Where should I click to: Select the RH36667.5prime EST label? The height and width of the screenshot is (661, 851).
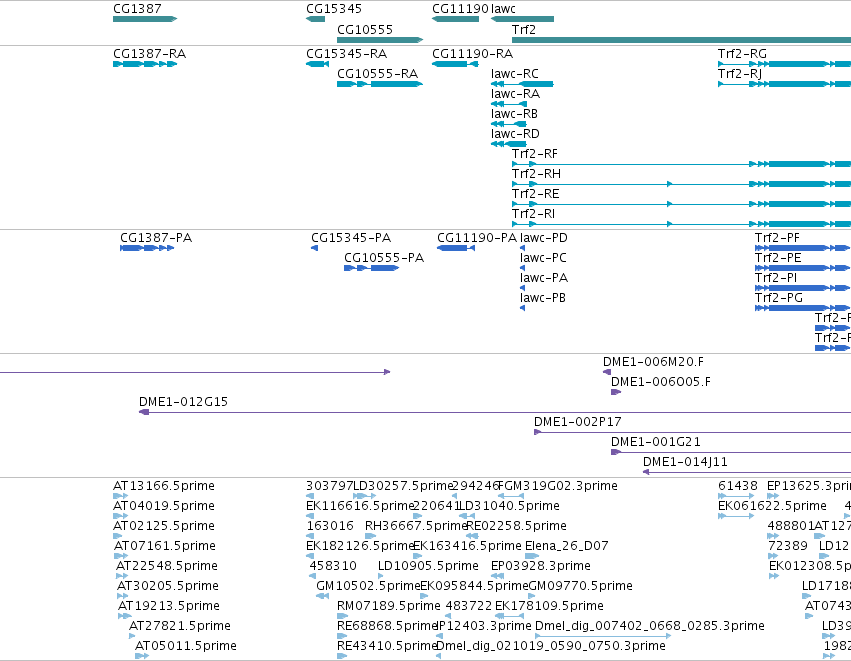coord(415,526)
